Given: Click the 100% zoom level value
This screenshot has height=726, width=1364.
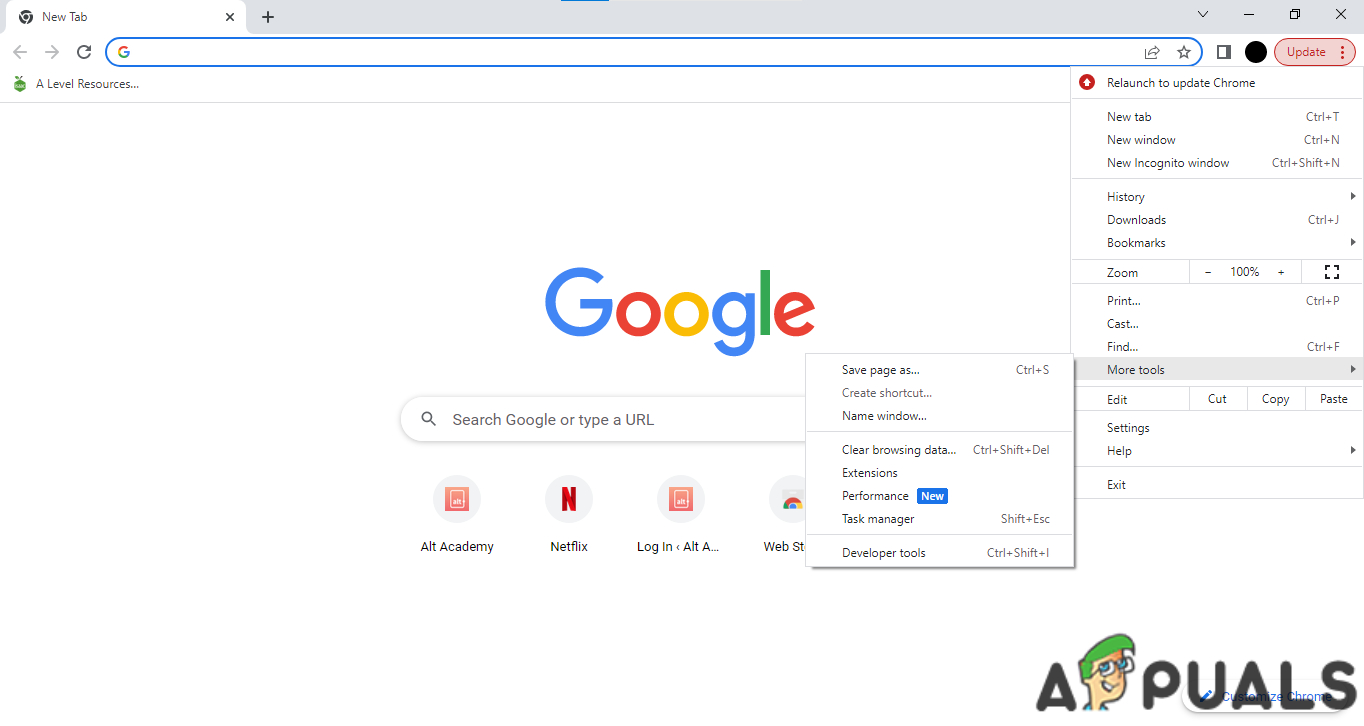Looking at the screenshot, I should [1245, 272].
